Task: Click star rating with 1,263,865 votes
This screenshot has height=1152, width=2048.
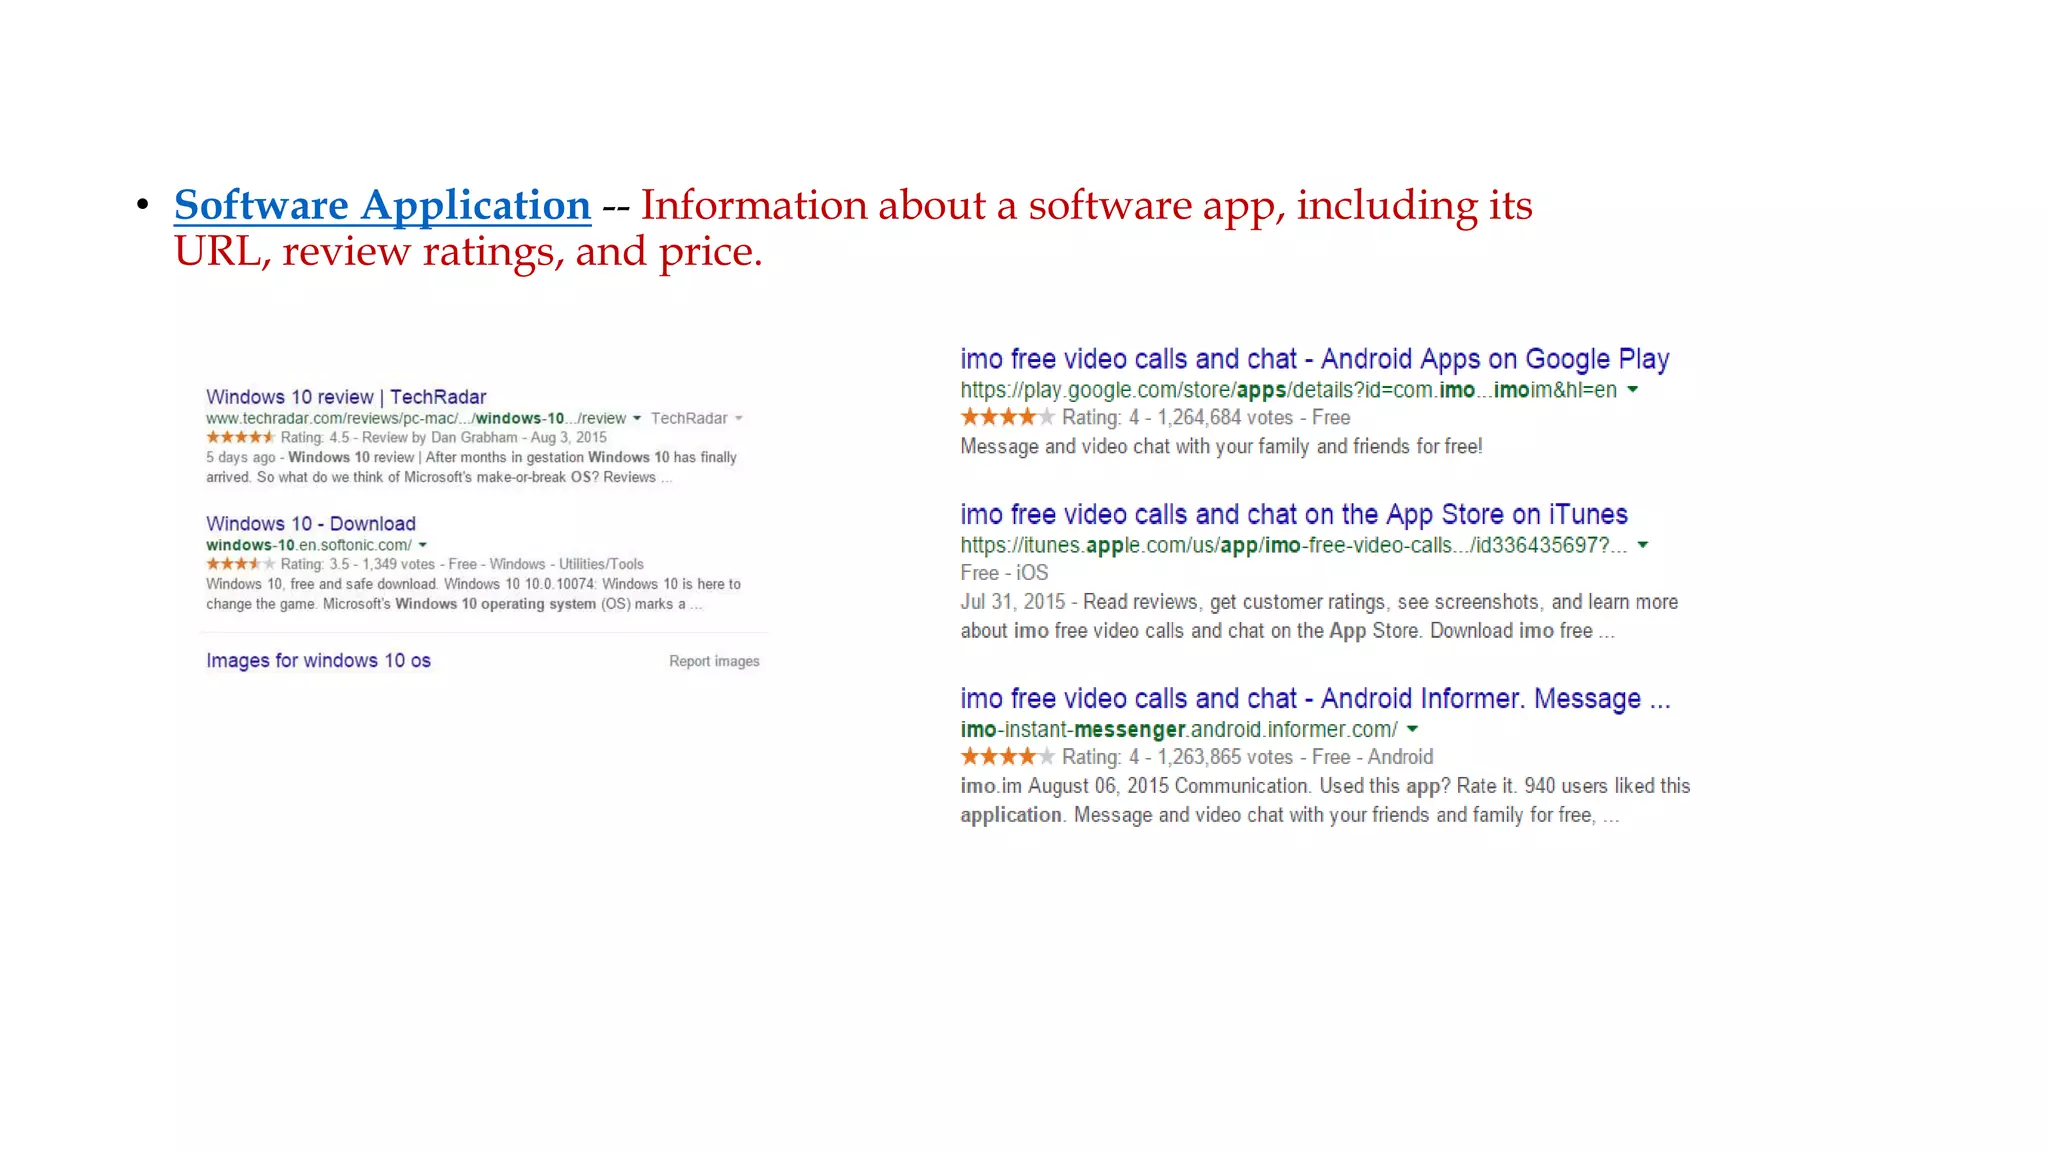Action: point(1007,757)
